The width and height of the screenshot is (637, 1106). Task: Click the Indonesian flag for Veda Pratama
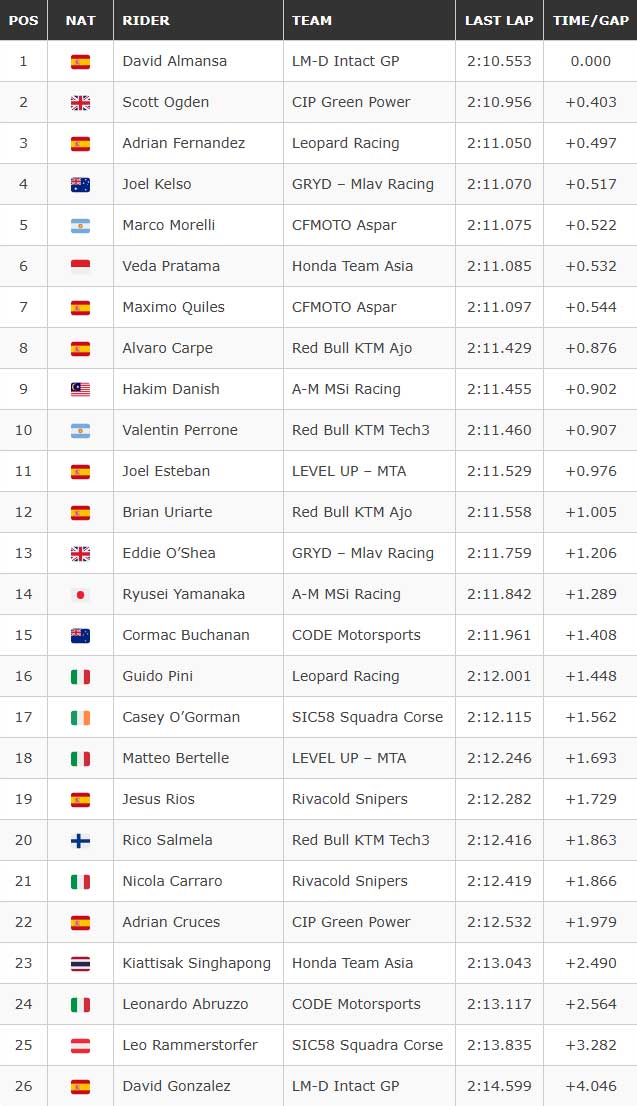pos(80,267)
